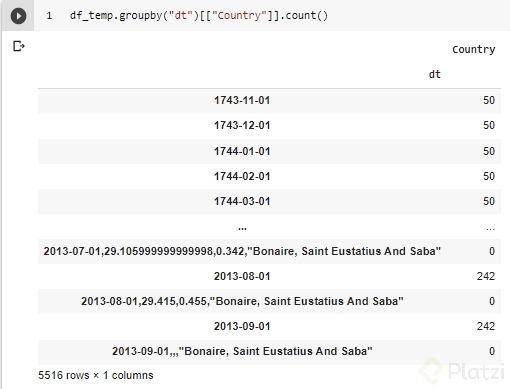Select the 1744-02-01 row label

pyautogui.click(x=242, y=176)
